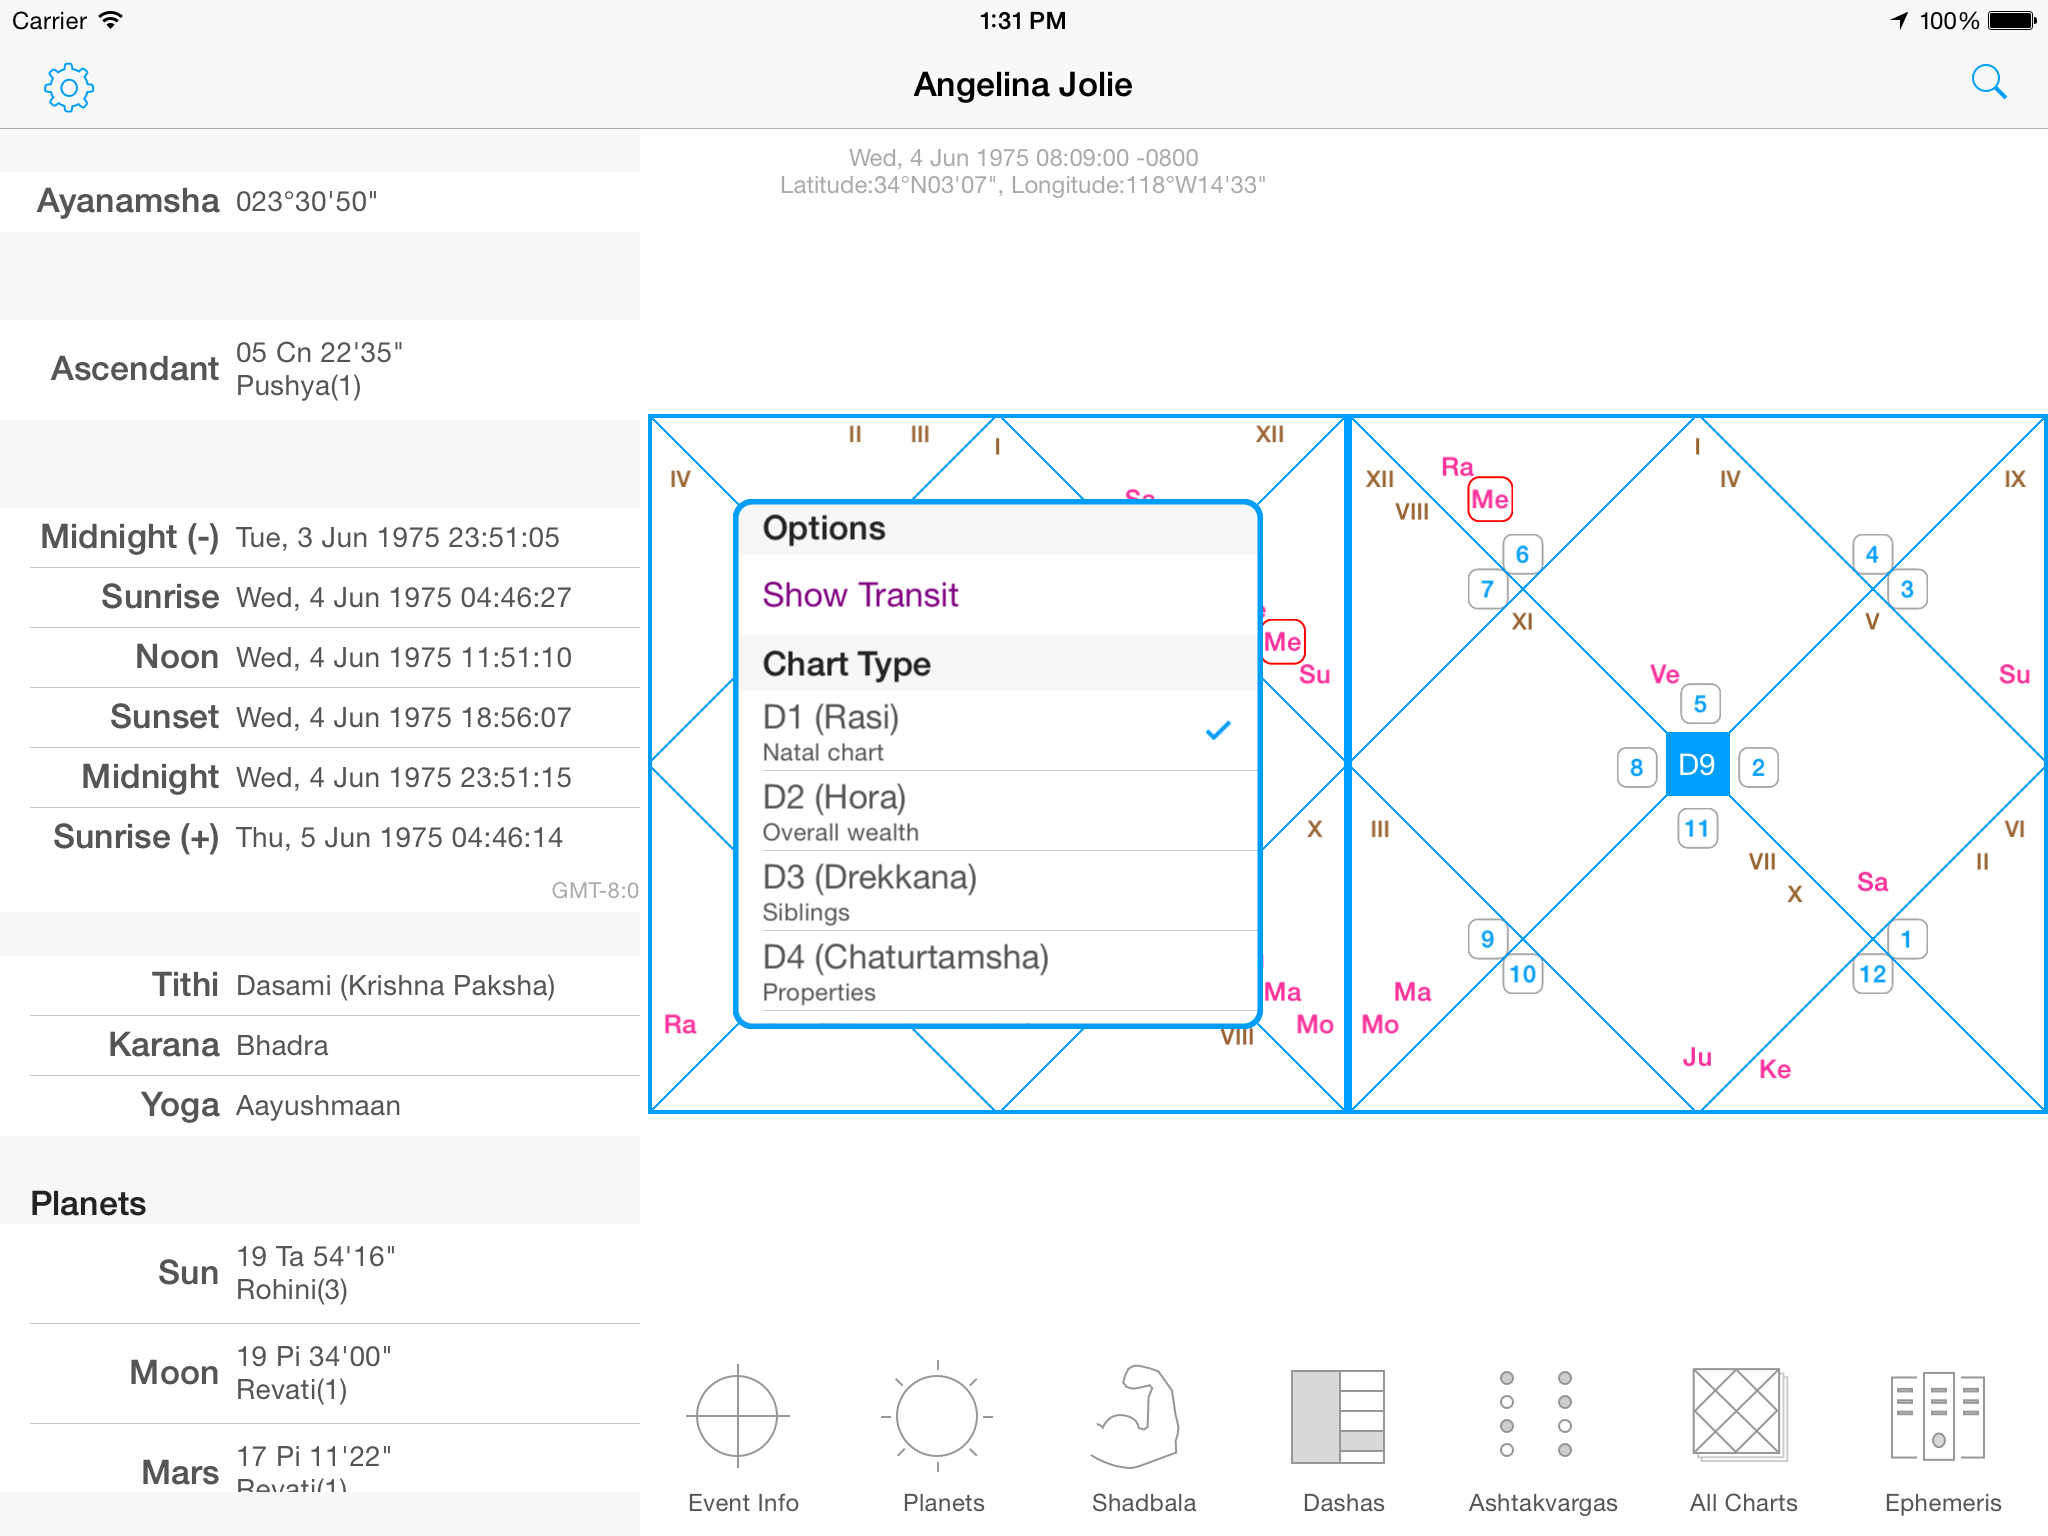Select the Sun planet row

coord(320,1274)
